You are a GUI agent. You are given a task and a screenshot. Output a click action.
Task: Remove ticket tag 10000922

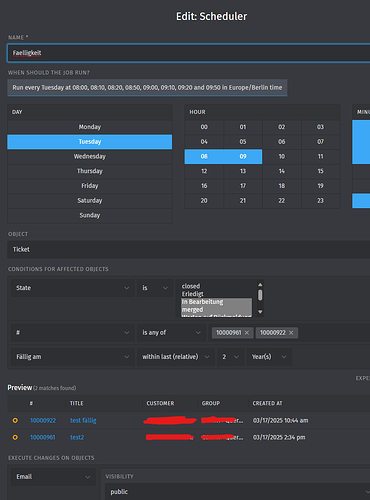pyautogui.click(x=291, y=333)
